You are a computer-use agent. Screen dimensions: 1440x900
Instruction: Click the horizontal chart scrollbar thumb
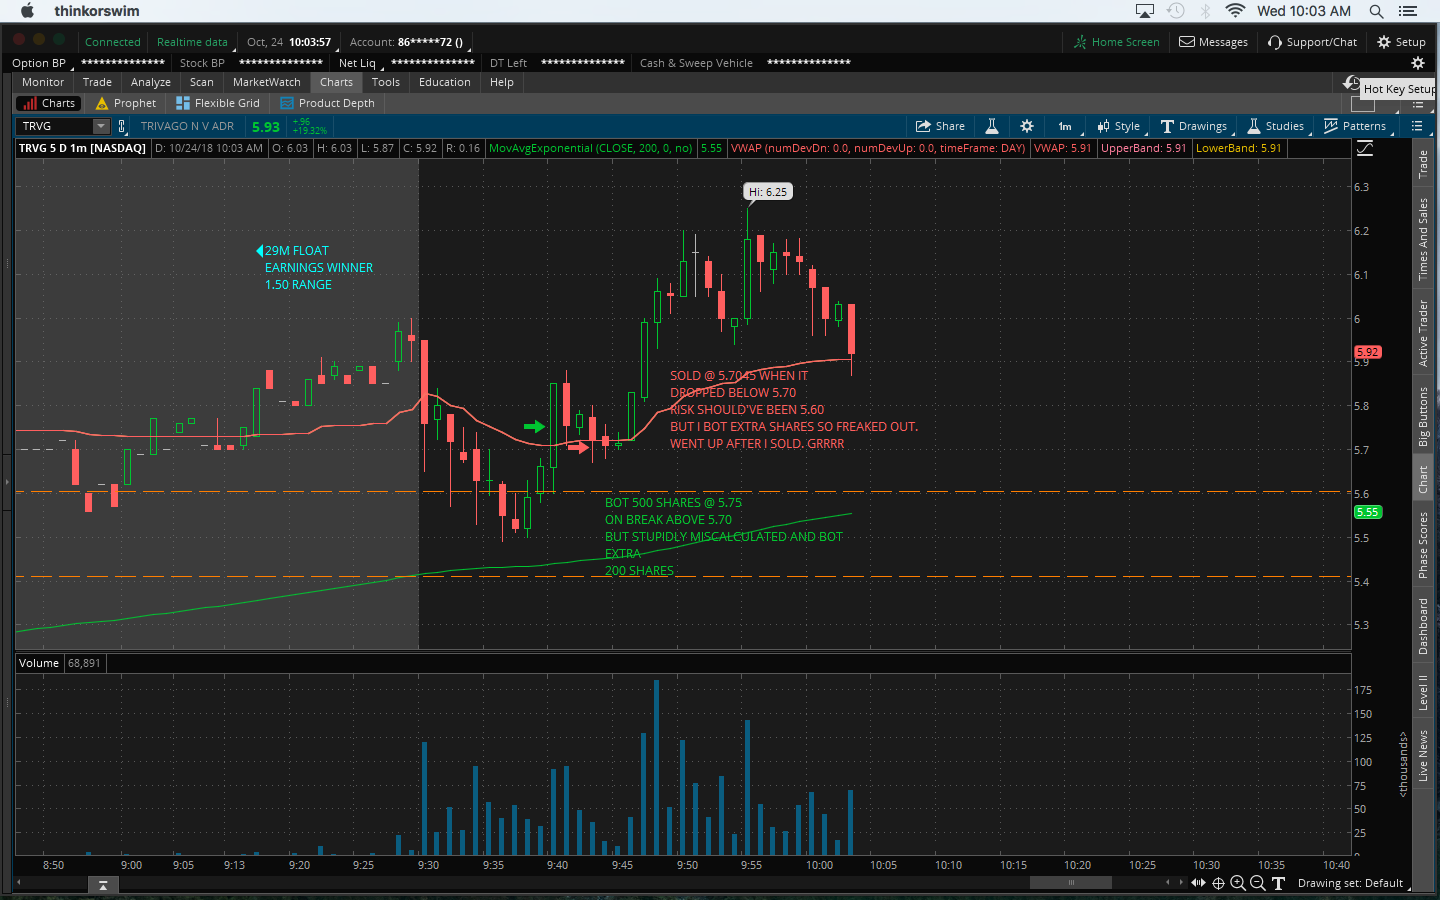1071,882
